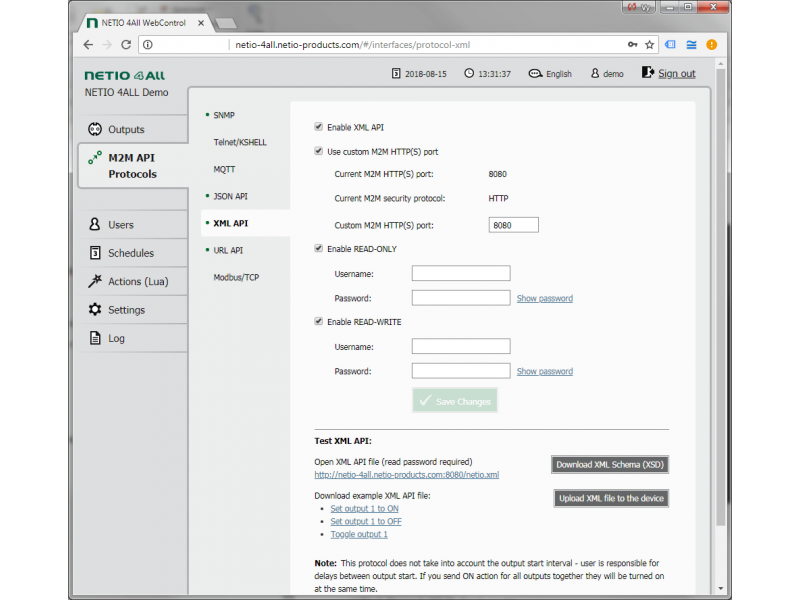This screenshot has height=600, width=800.
Task: Click the NETIO tab favicon
Action: pos(92,23)
